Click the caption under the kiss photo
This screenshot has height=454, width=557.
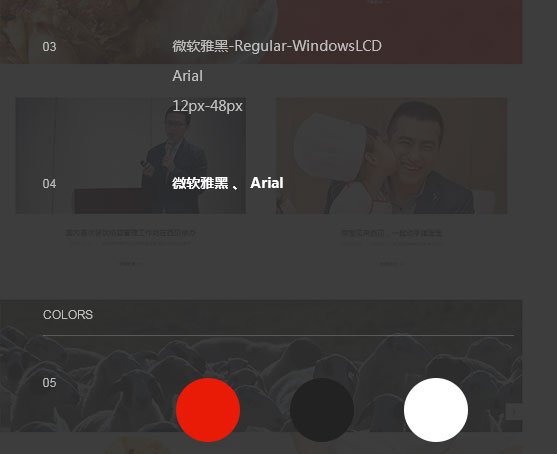click(x=391, y=233)
